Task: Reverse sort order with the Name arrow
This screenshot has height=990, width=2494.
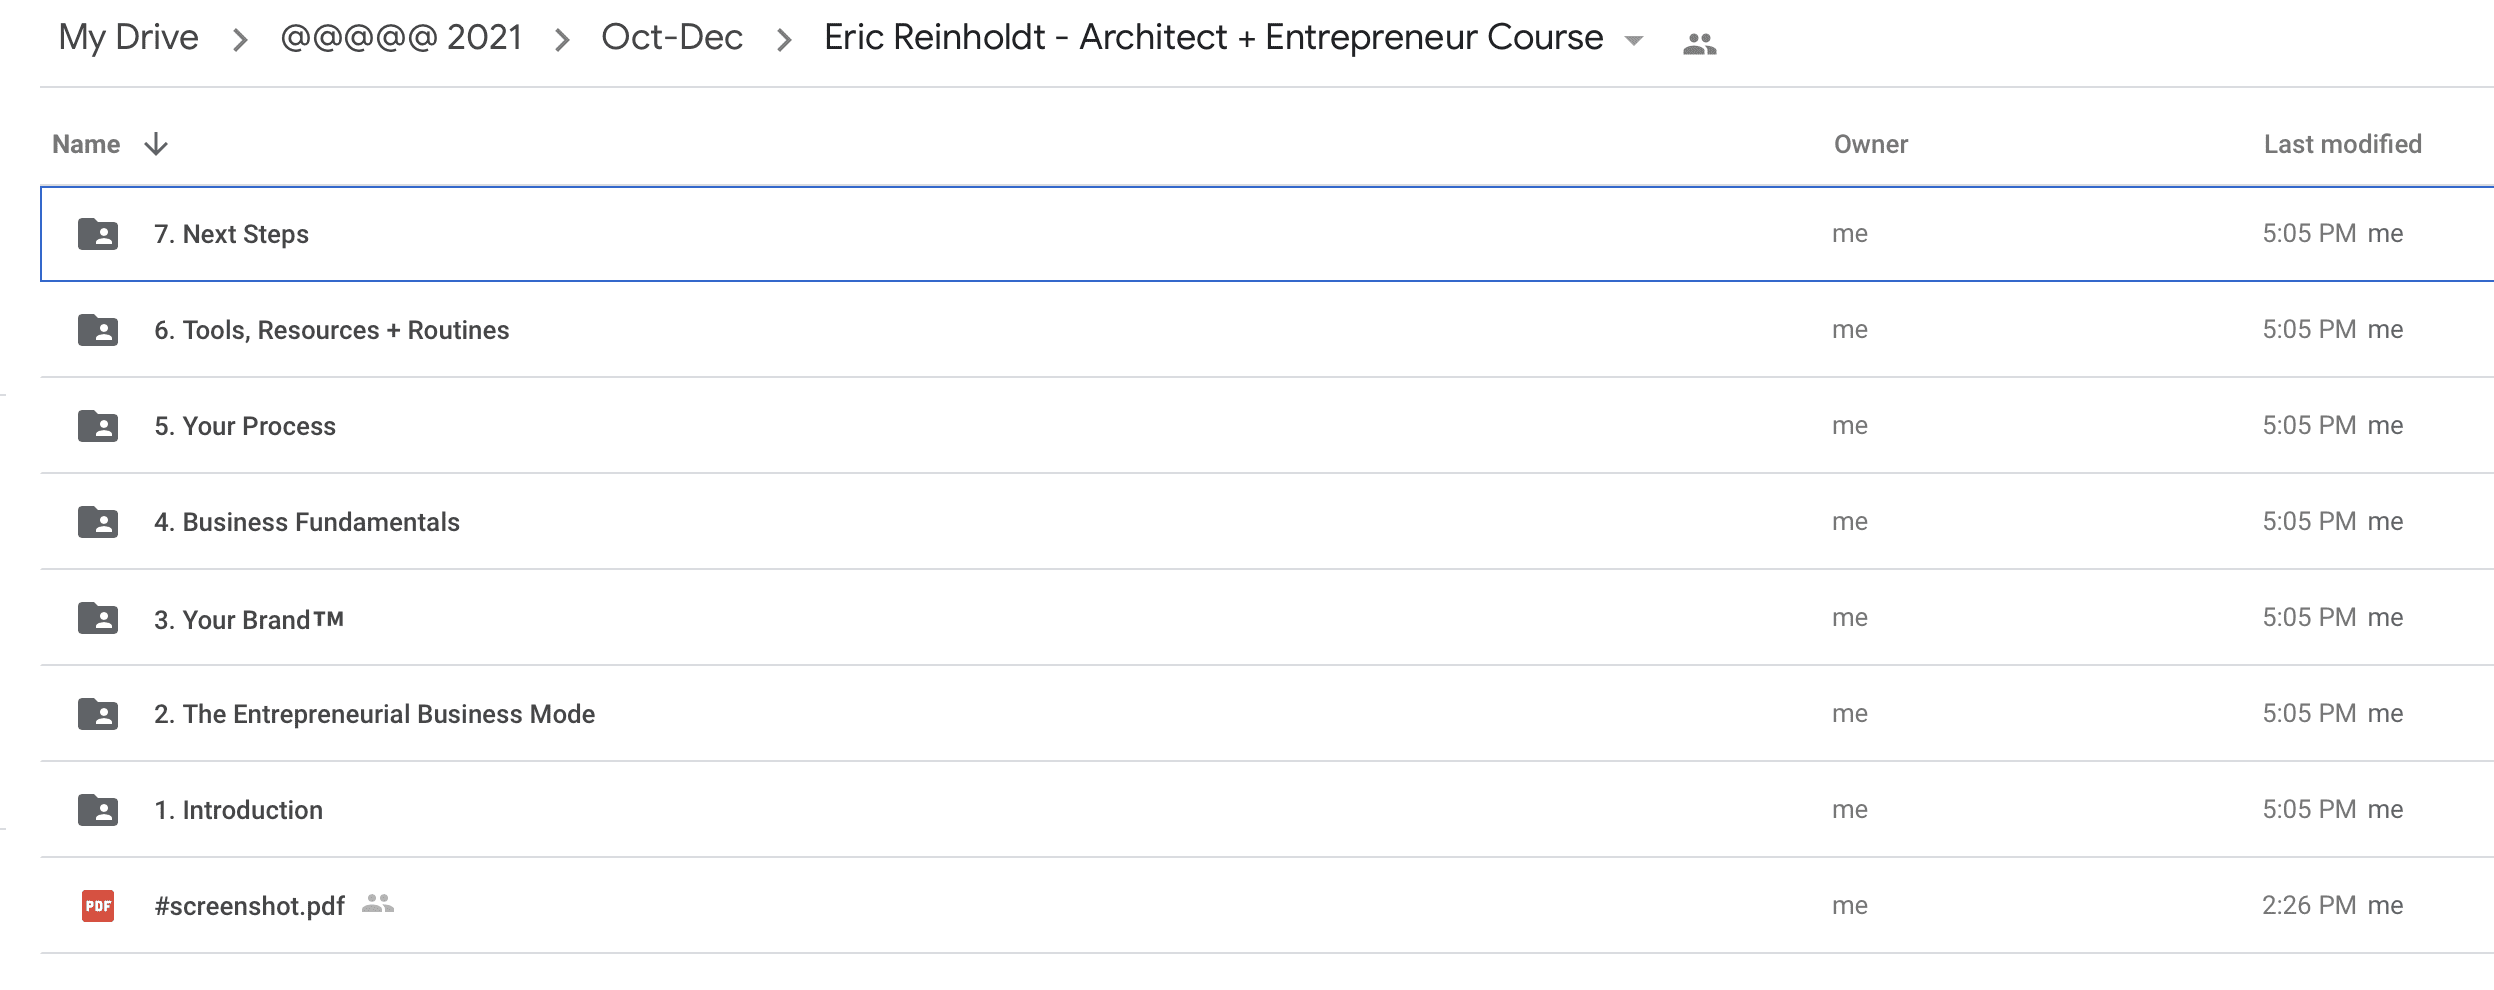Action: 156,144
